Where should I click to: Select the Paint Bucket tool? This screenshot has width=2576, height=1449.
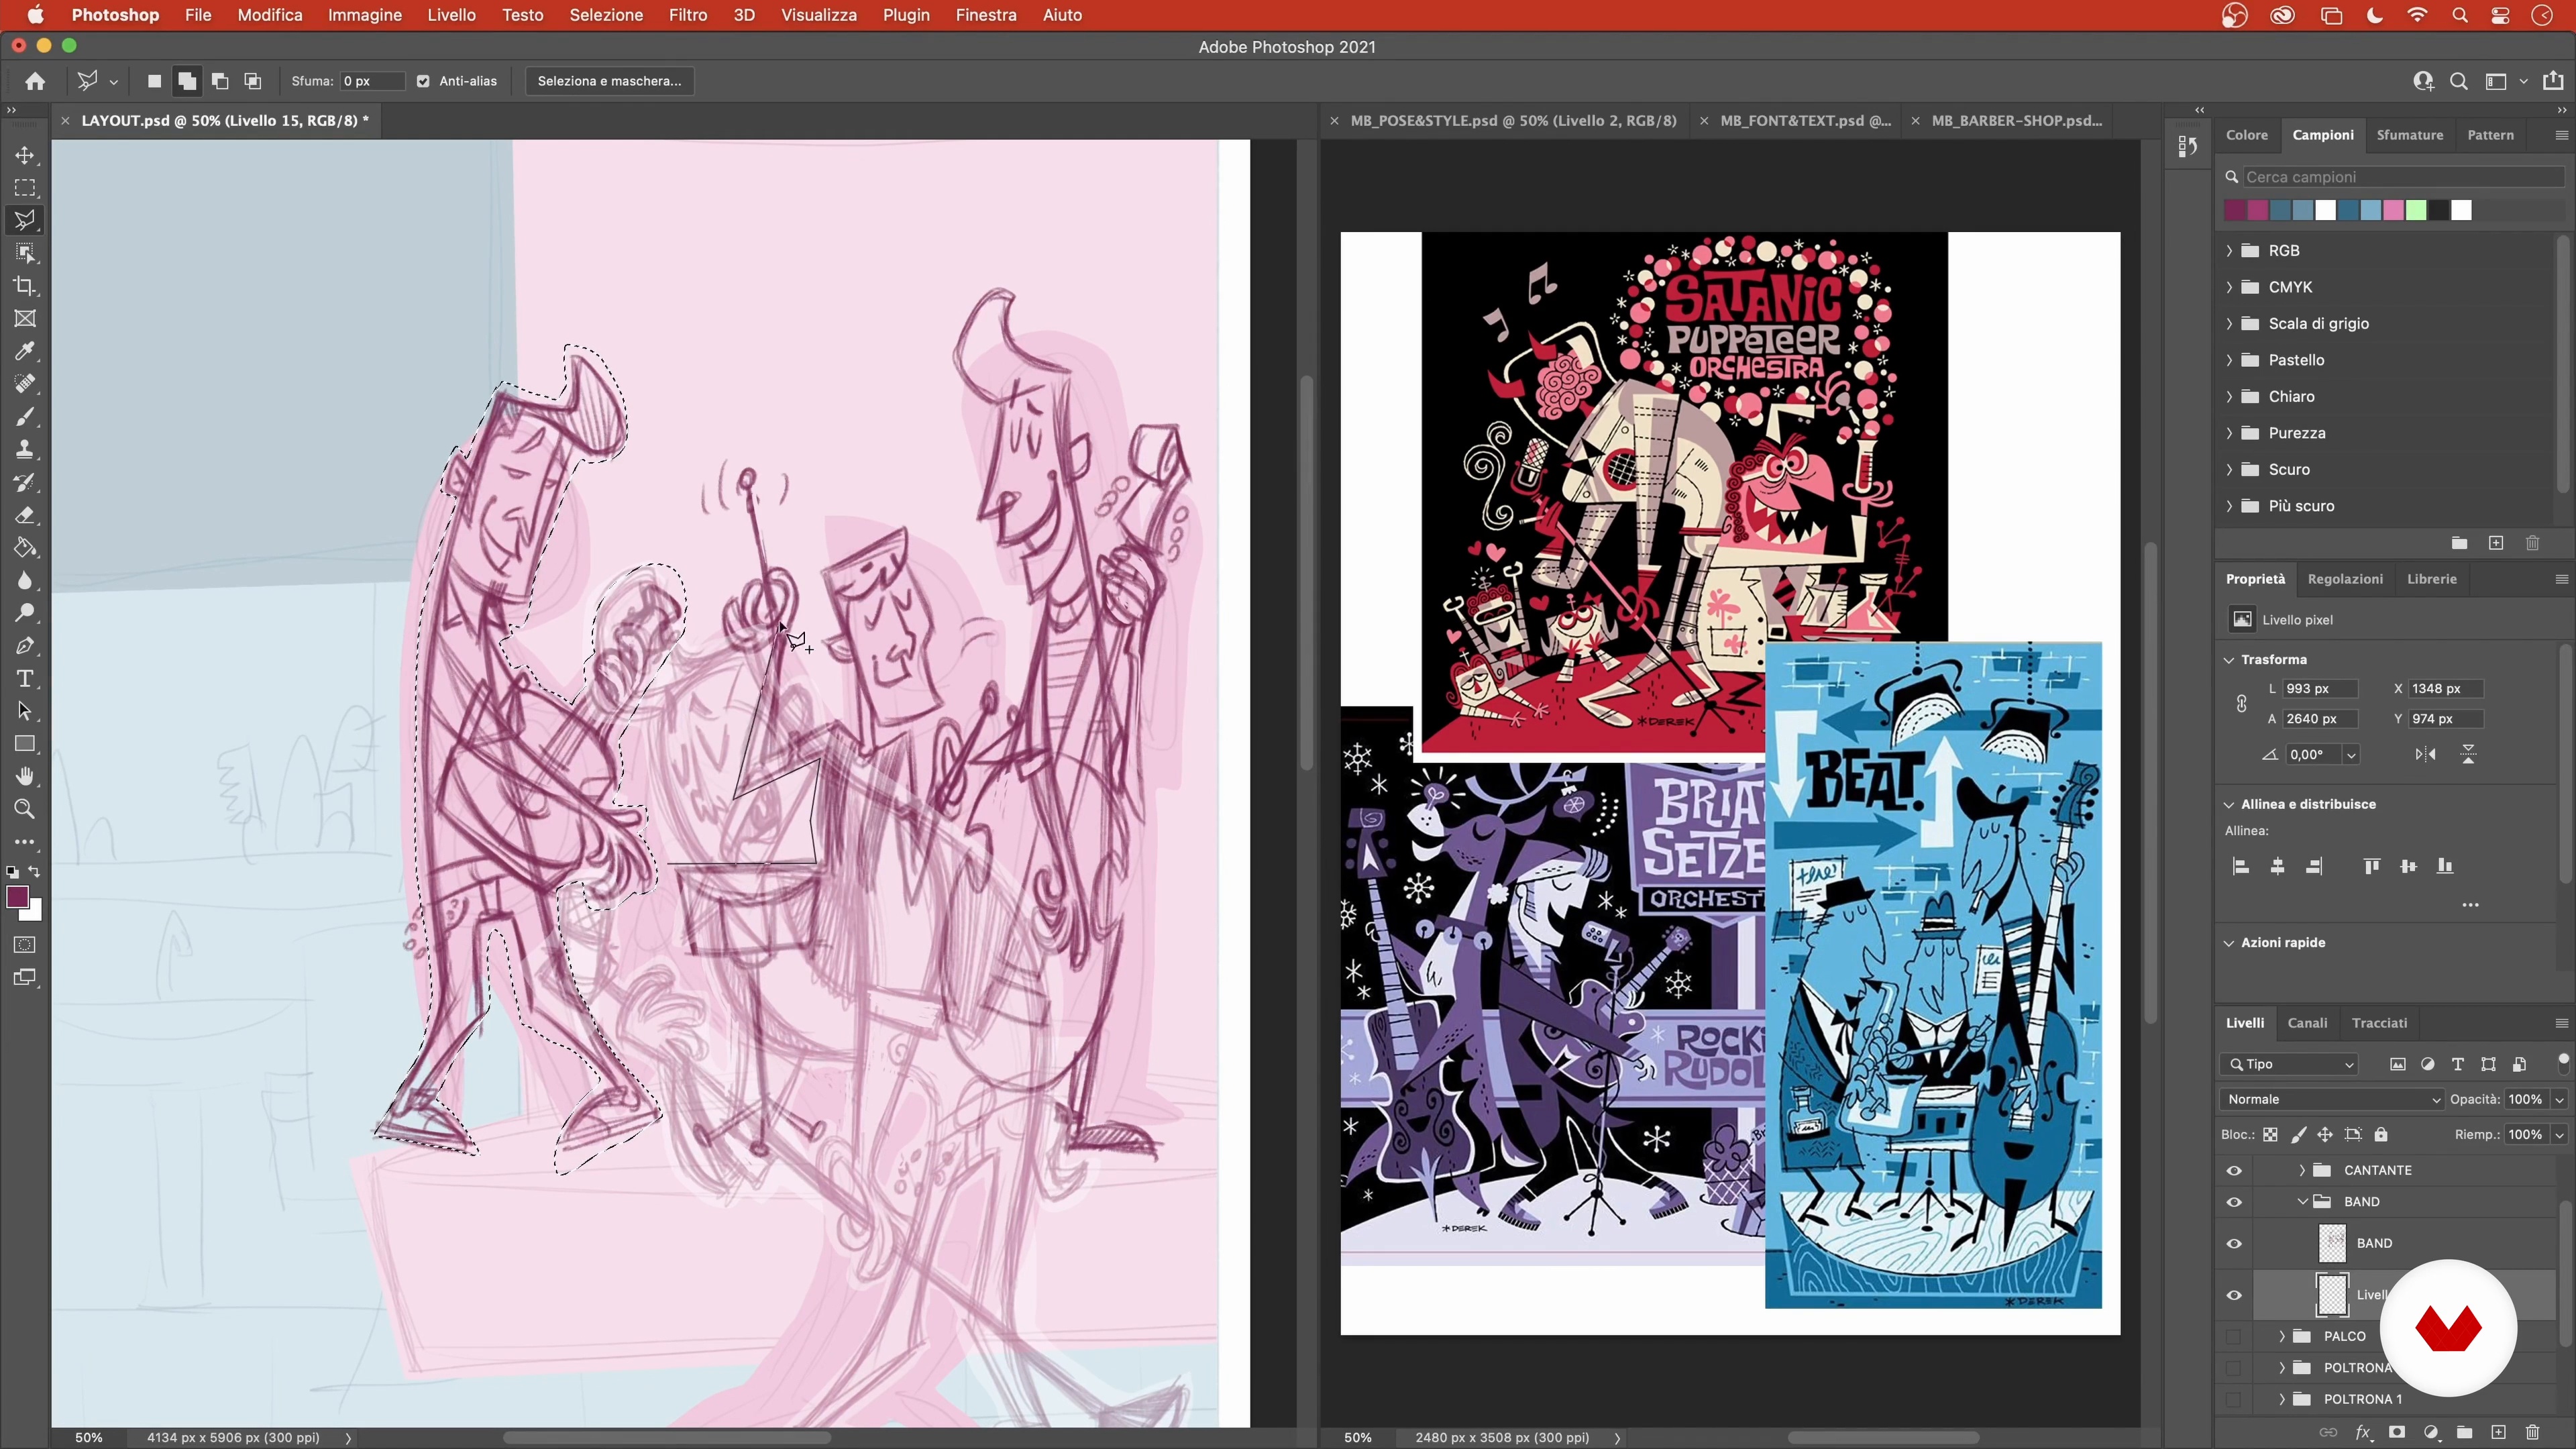tap(25, 548)
